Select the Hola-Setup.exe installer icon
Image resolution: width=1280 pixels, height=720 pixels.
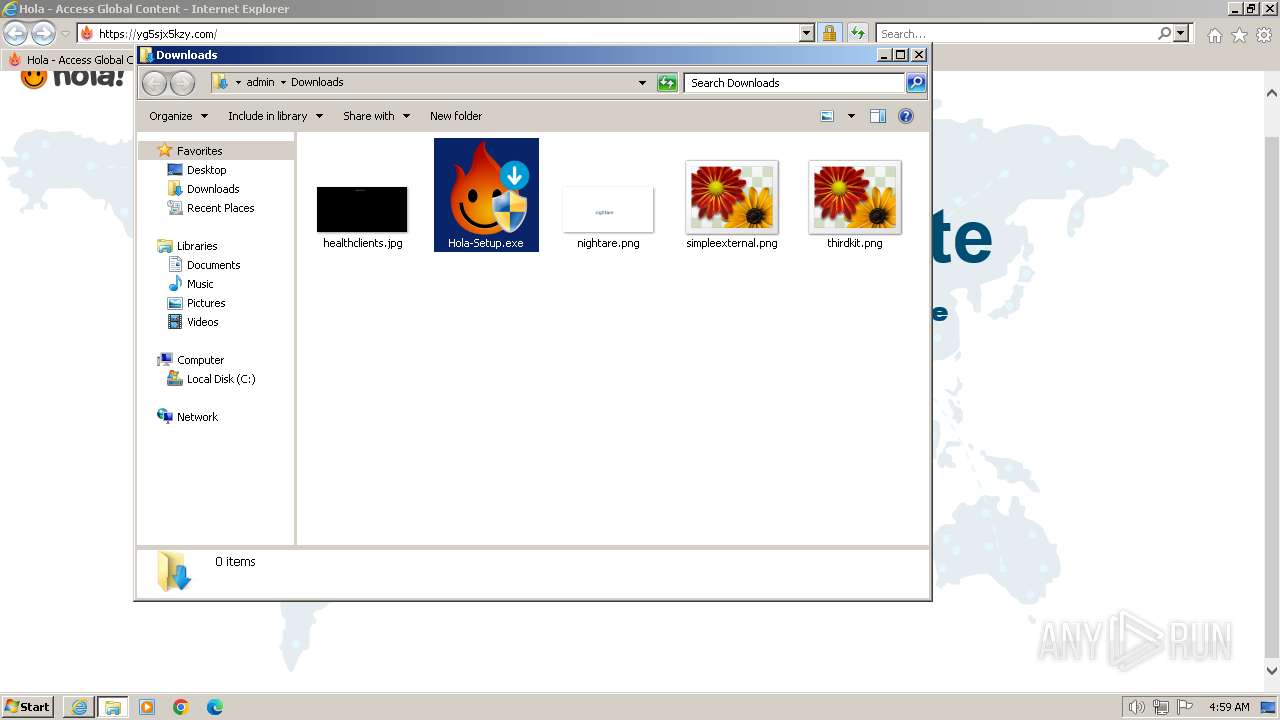click(486, 195)
